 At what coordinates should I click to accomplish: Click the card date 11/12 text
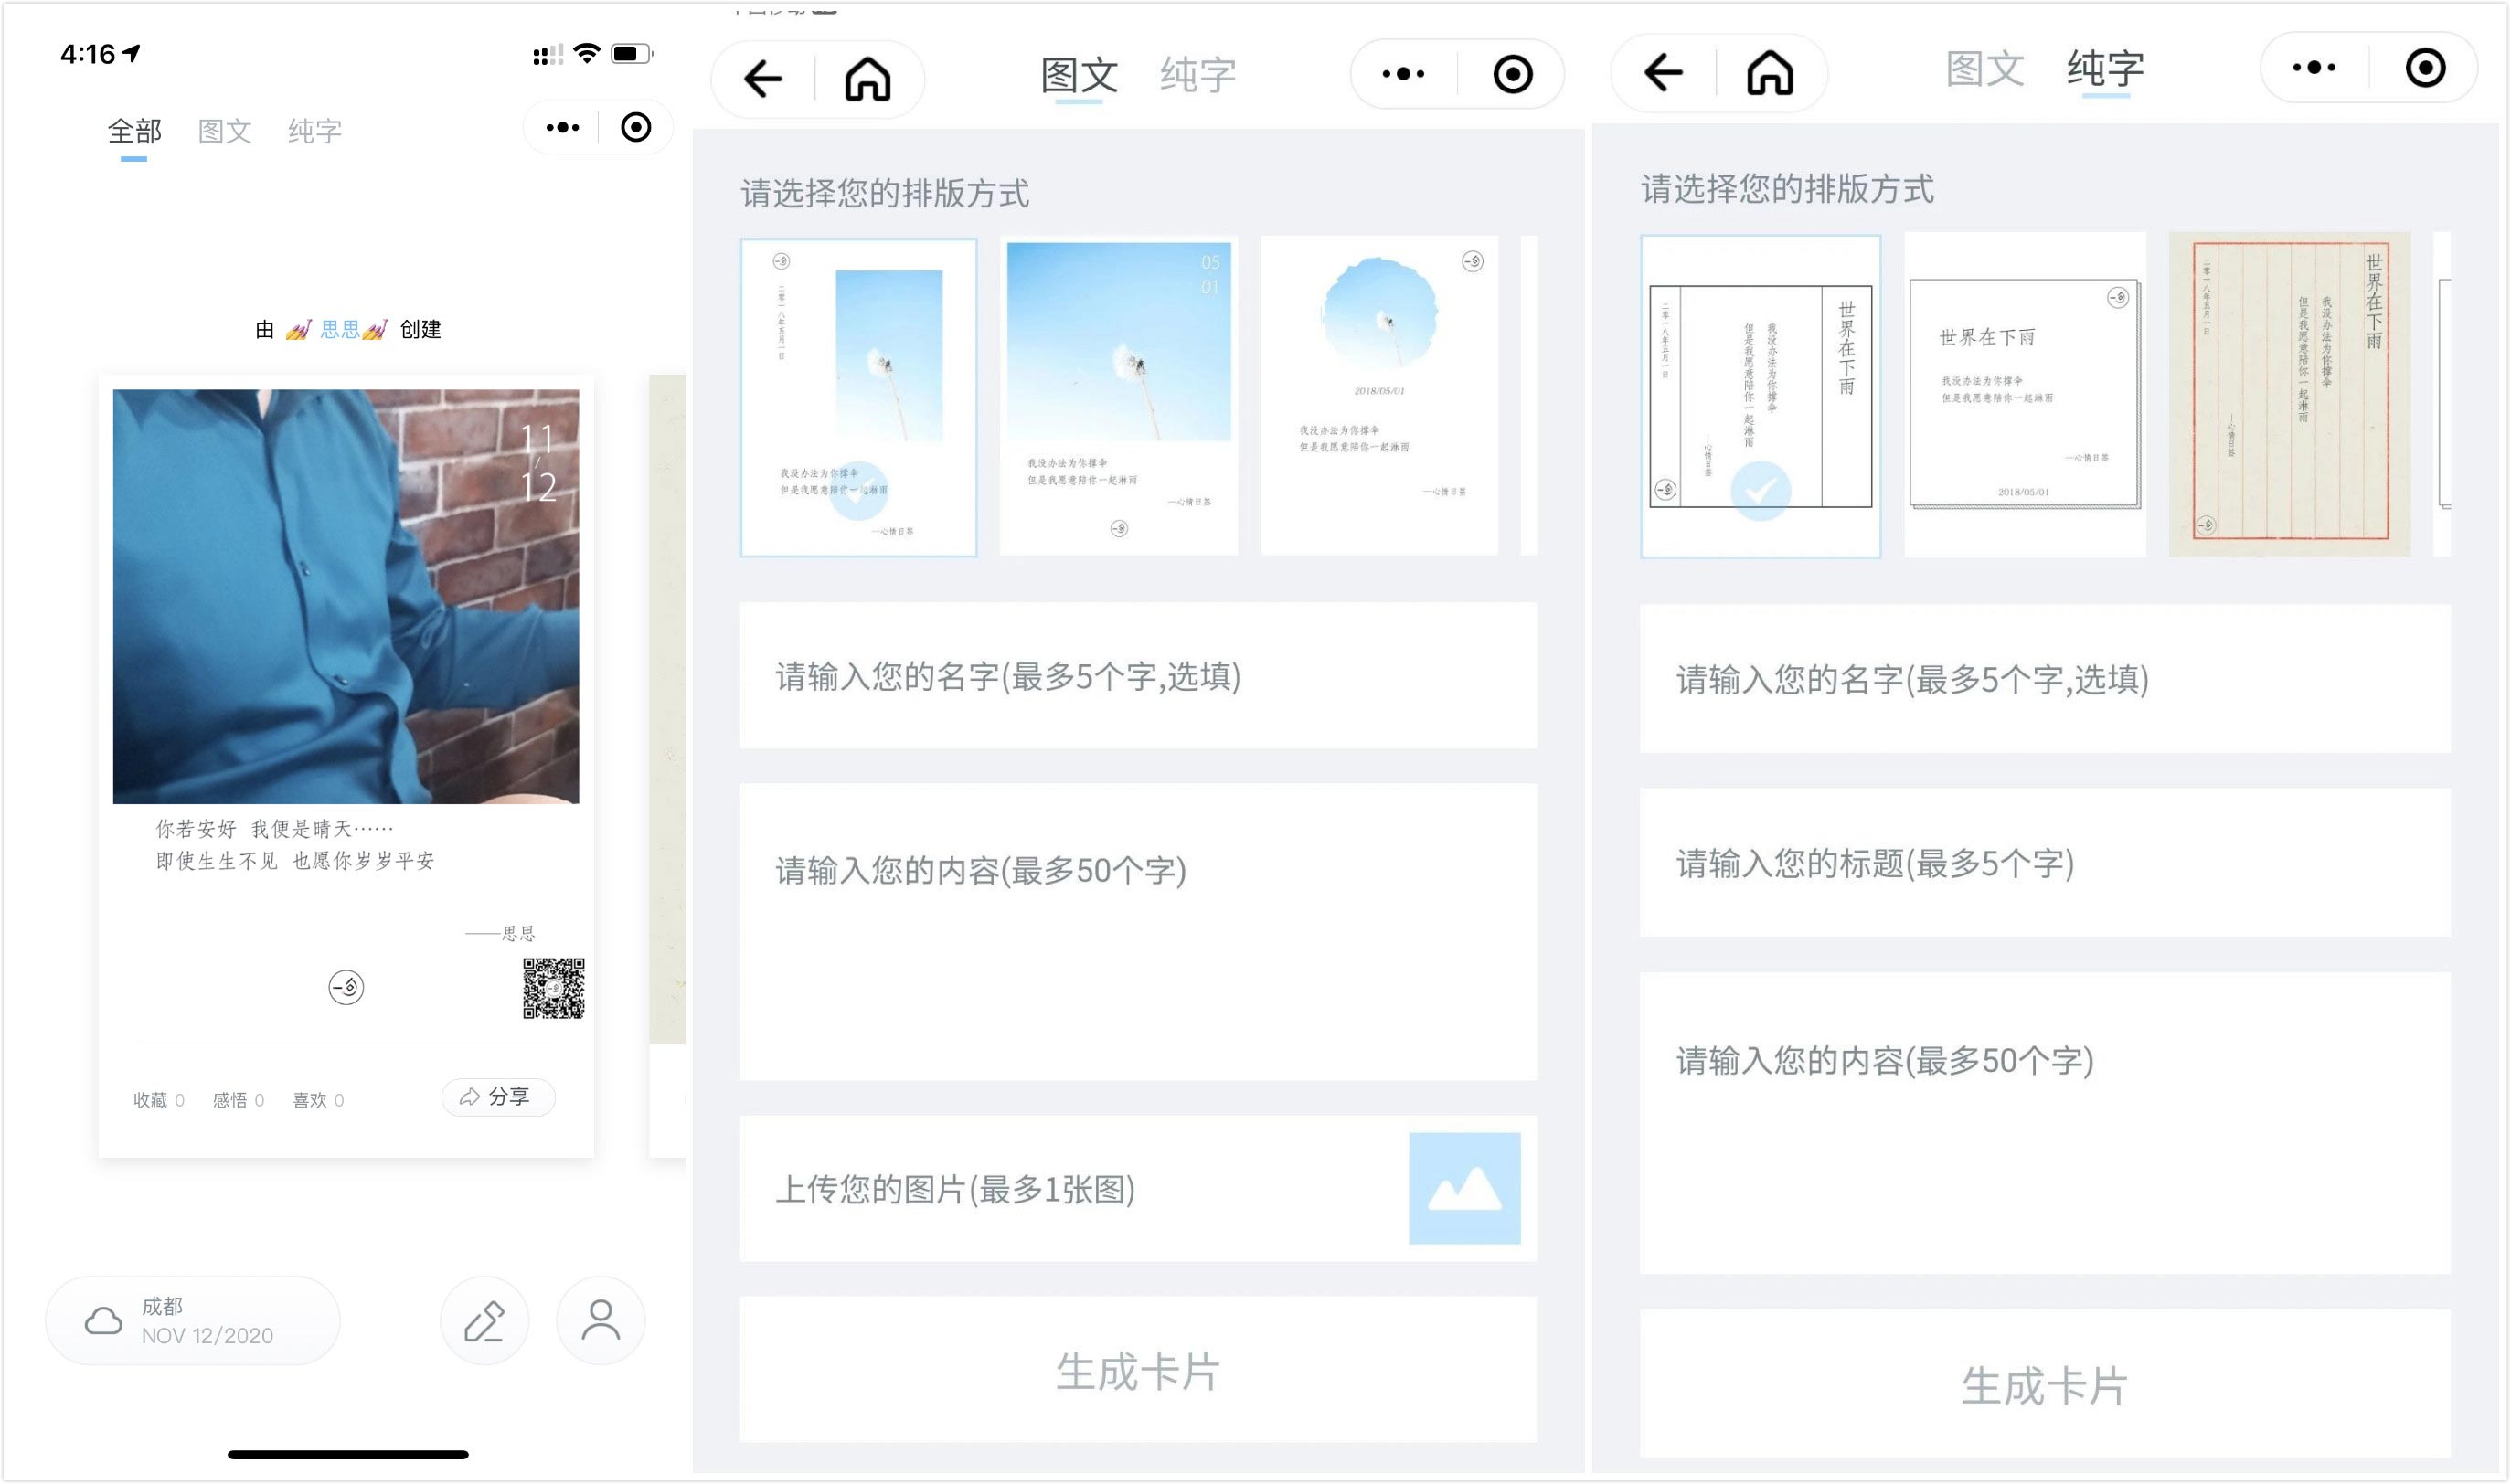[x=538, y=462]
